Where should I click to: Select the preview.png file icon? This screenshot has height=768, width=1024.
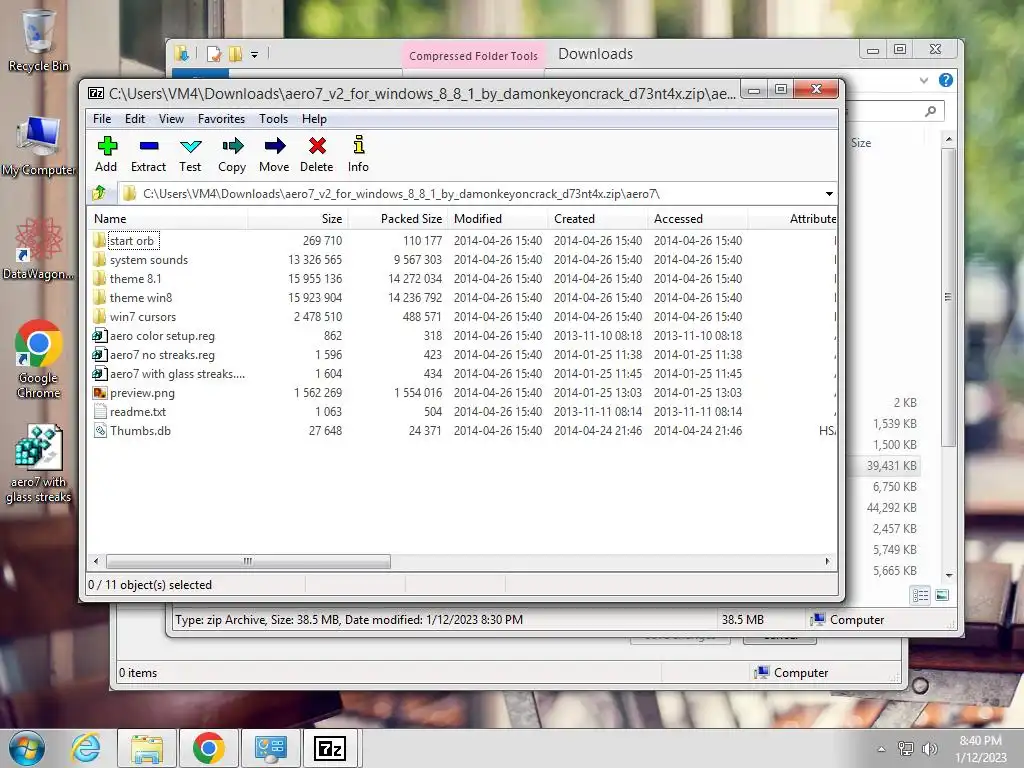(99, 392)
